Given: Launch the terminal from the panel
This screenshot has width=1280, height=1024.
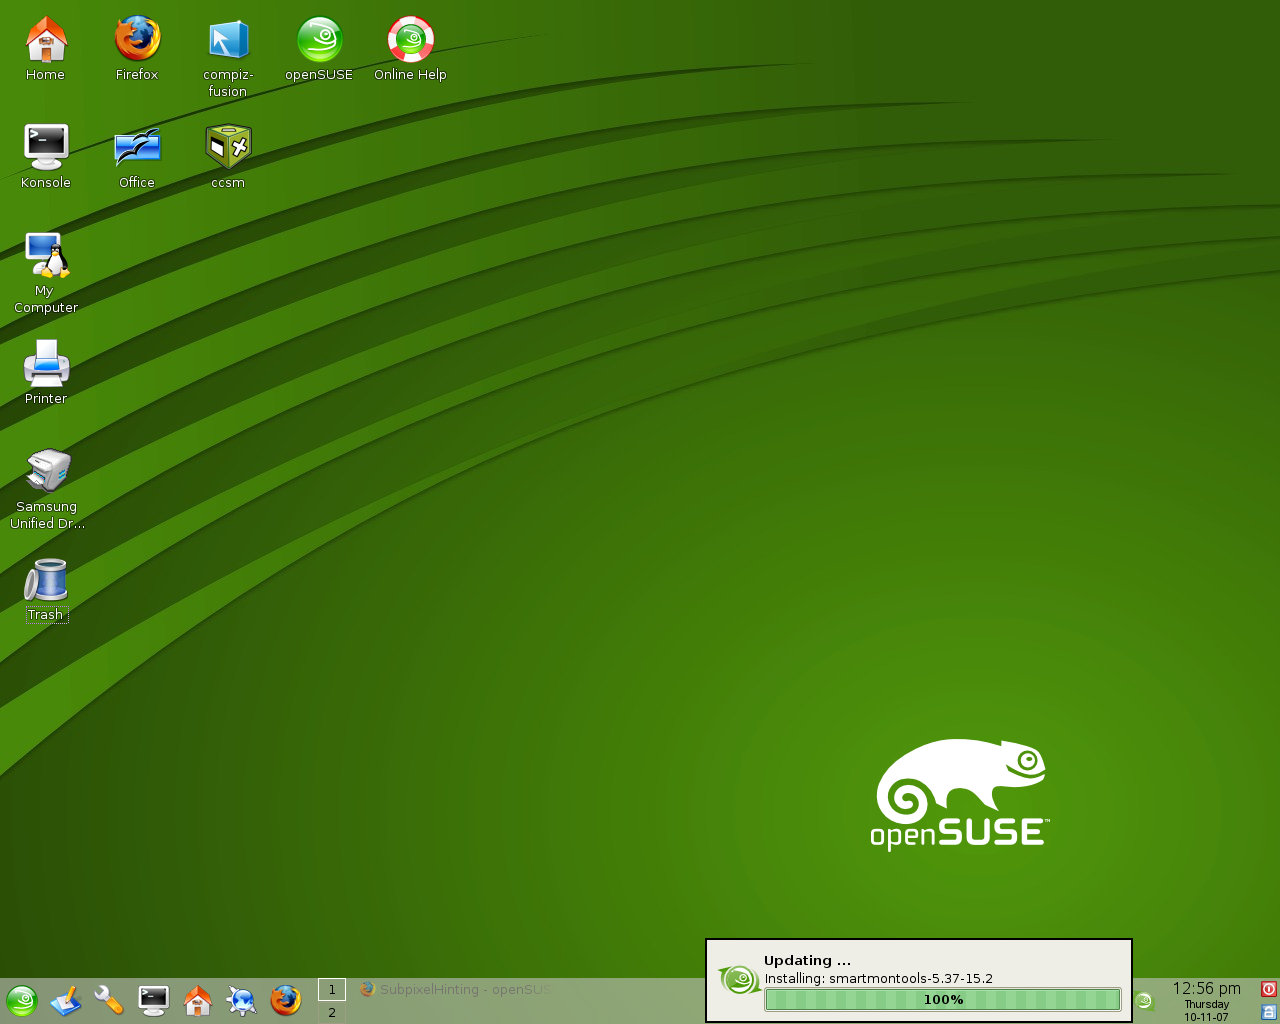Looking at the screenshot, I should (153, 1001).
